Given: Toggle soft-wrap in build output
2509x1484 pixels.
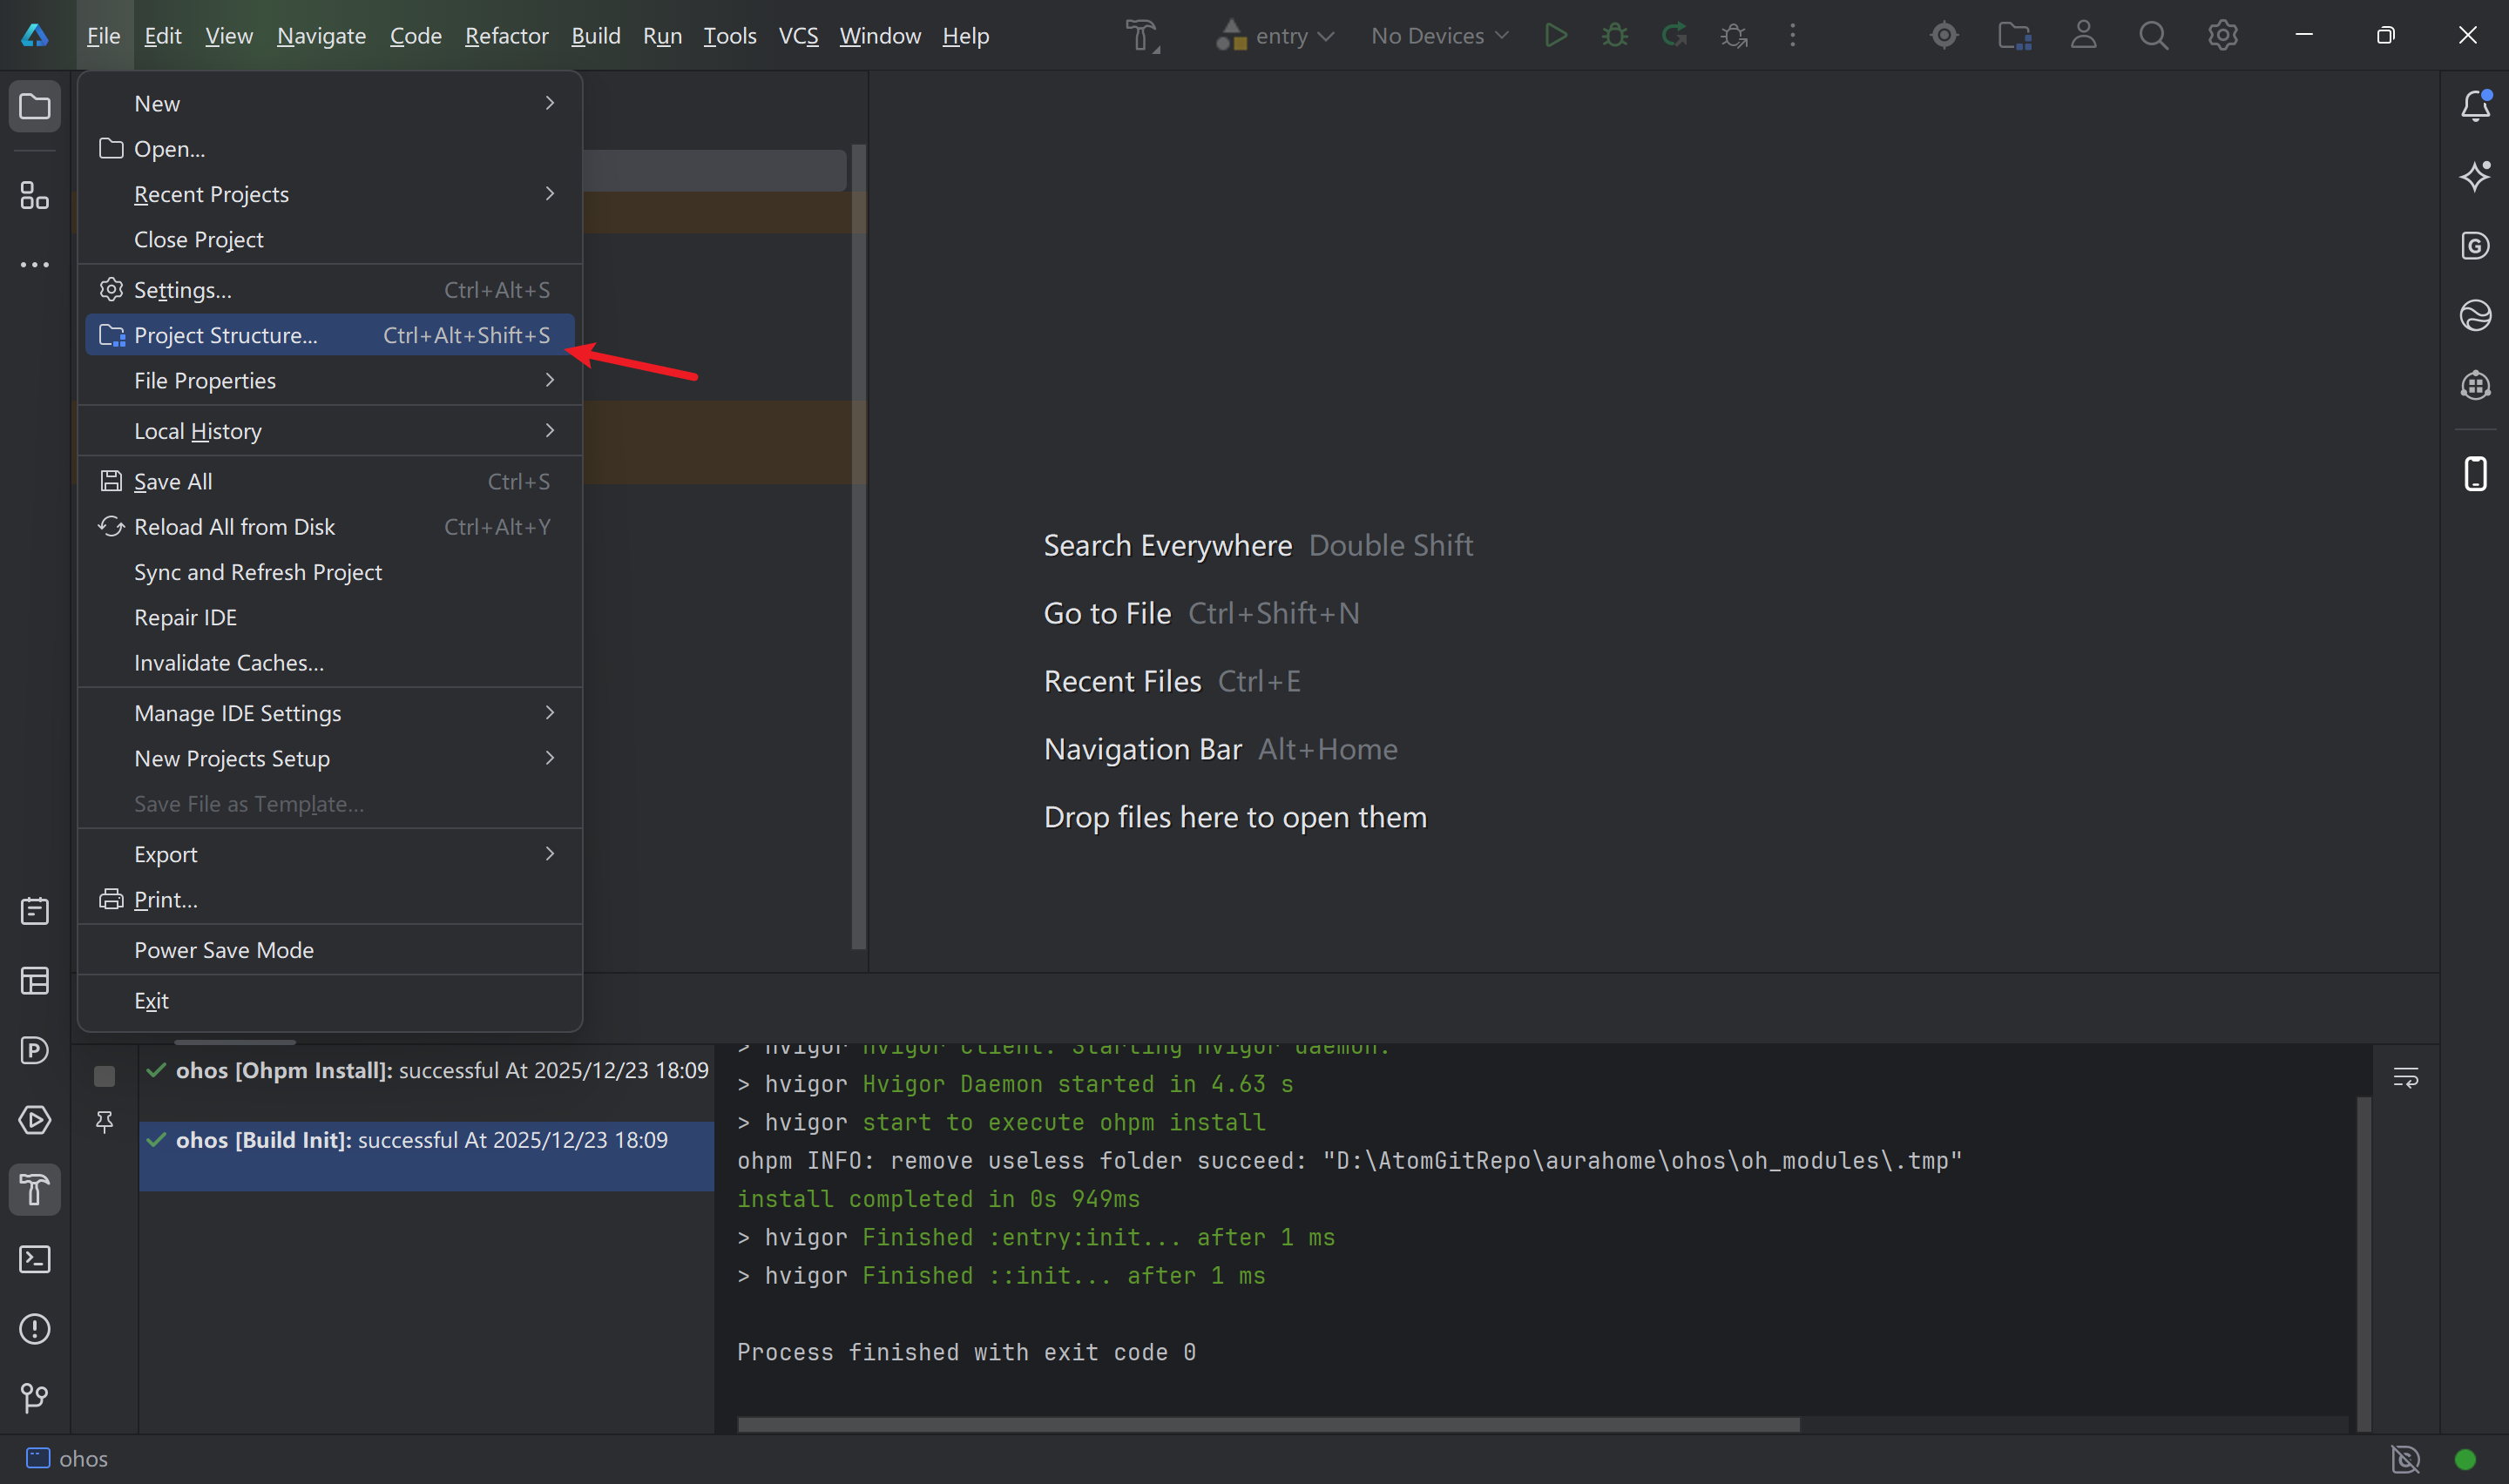Looking at the screenshot, I should pos(2405,1077).
